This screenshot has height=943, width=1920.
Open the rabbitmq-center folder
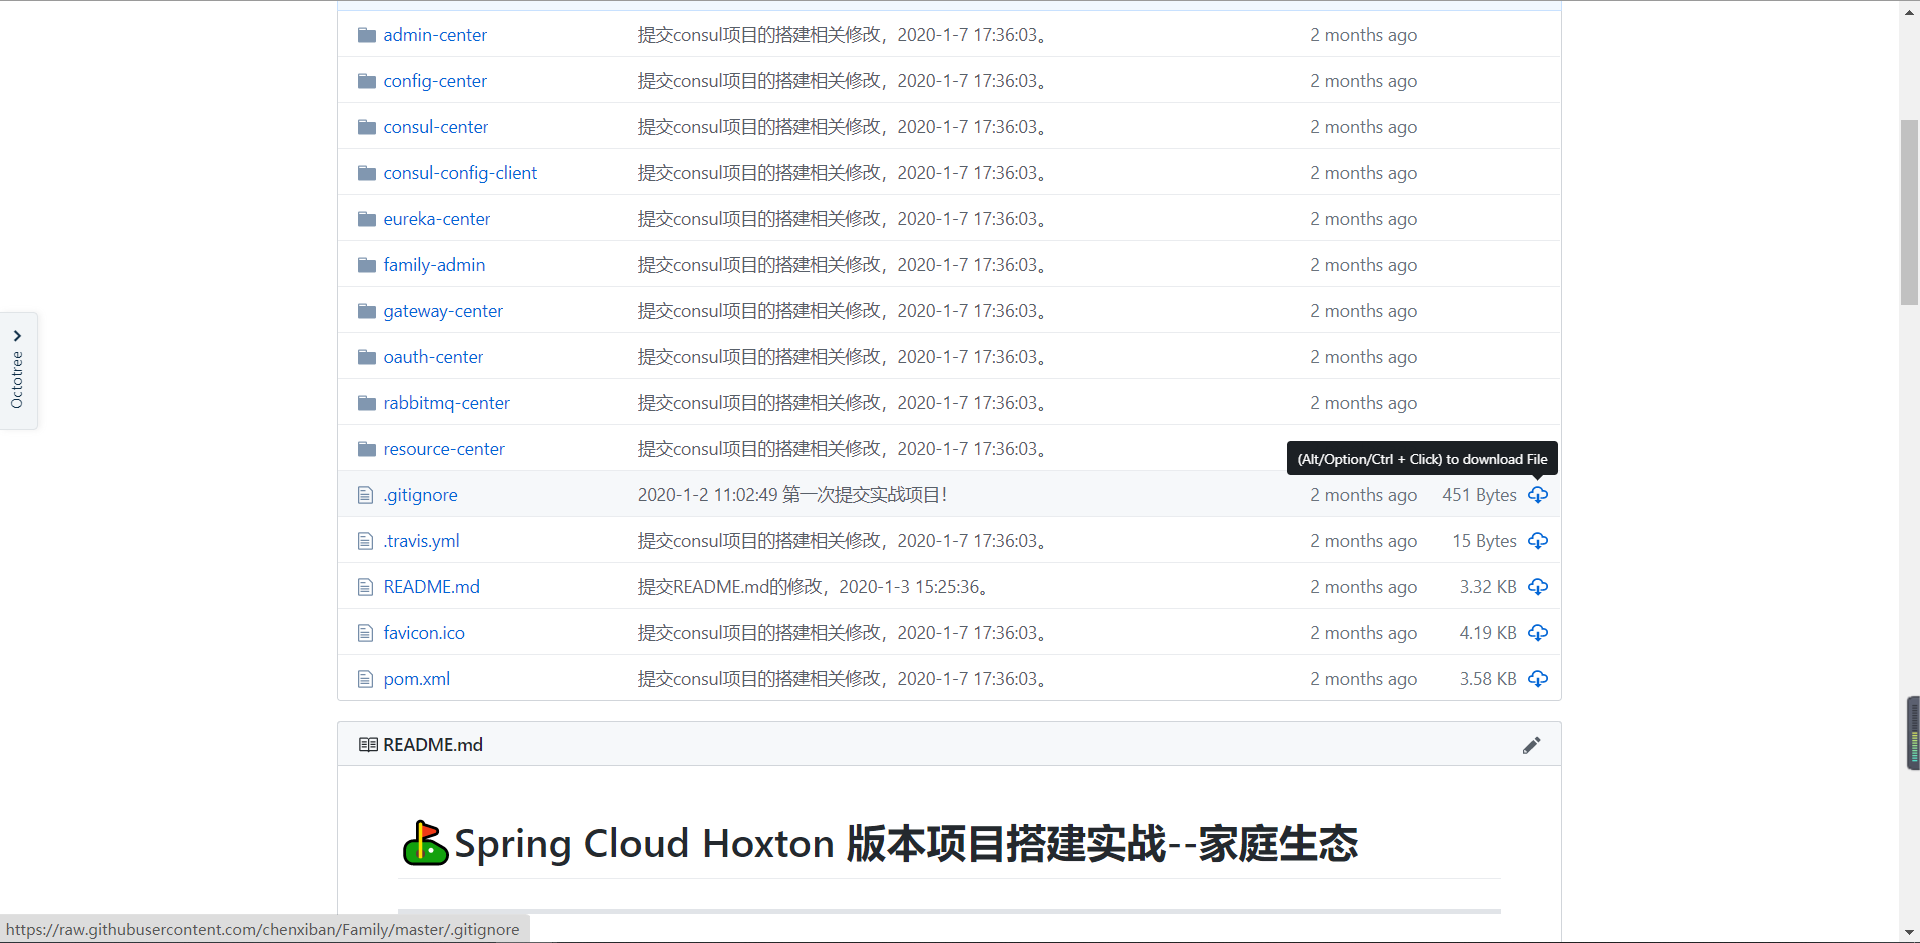[446, 402]
